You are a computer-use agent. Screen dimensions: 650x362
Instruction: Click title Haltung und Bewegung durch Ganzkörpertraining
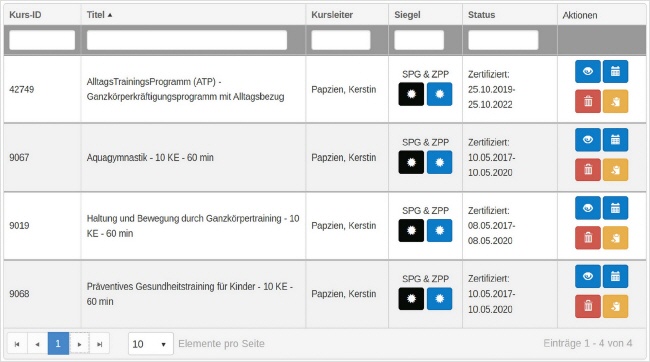193,226
